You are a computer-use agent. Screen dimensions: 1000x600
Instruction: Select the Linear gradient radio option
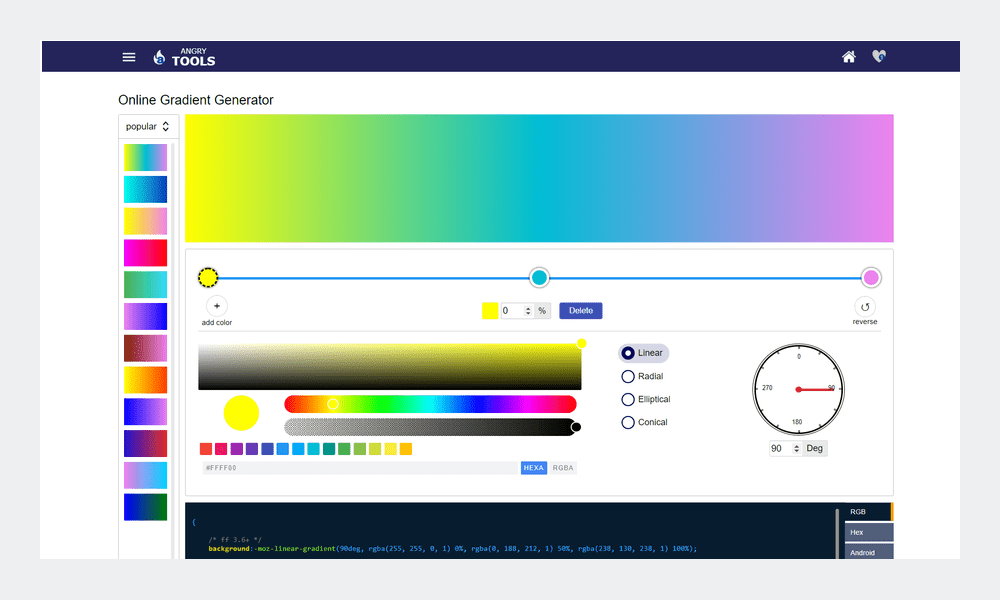pos(628,353)
